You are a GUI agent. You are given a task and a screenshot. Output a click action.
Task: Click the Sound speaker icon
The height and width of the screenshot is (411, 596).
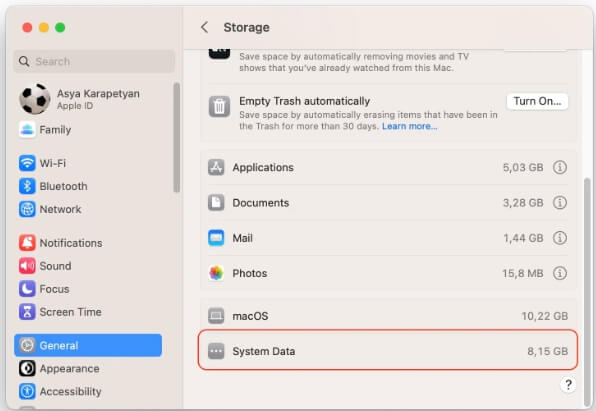(27, 266)
